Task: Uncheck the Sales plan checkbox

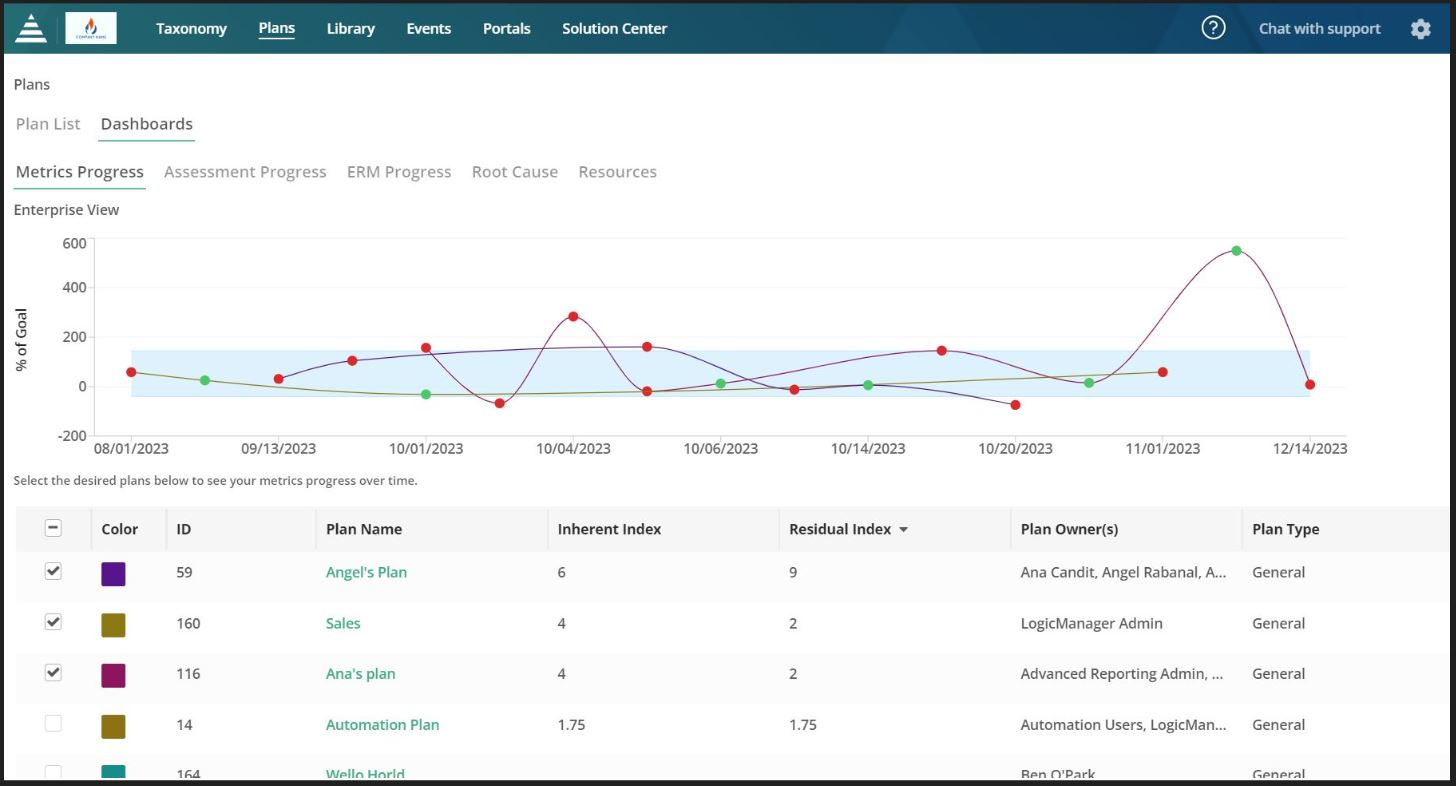Action: [x=53, y=622]
